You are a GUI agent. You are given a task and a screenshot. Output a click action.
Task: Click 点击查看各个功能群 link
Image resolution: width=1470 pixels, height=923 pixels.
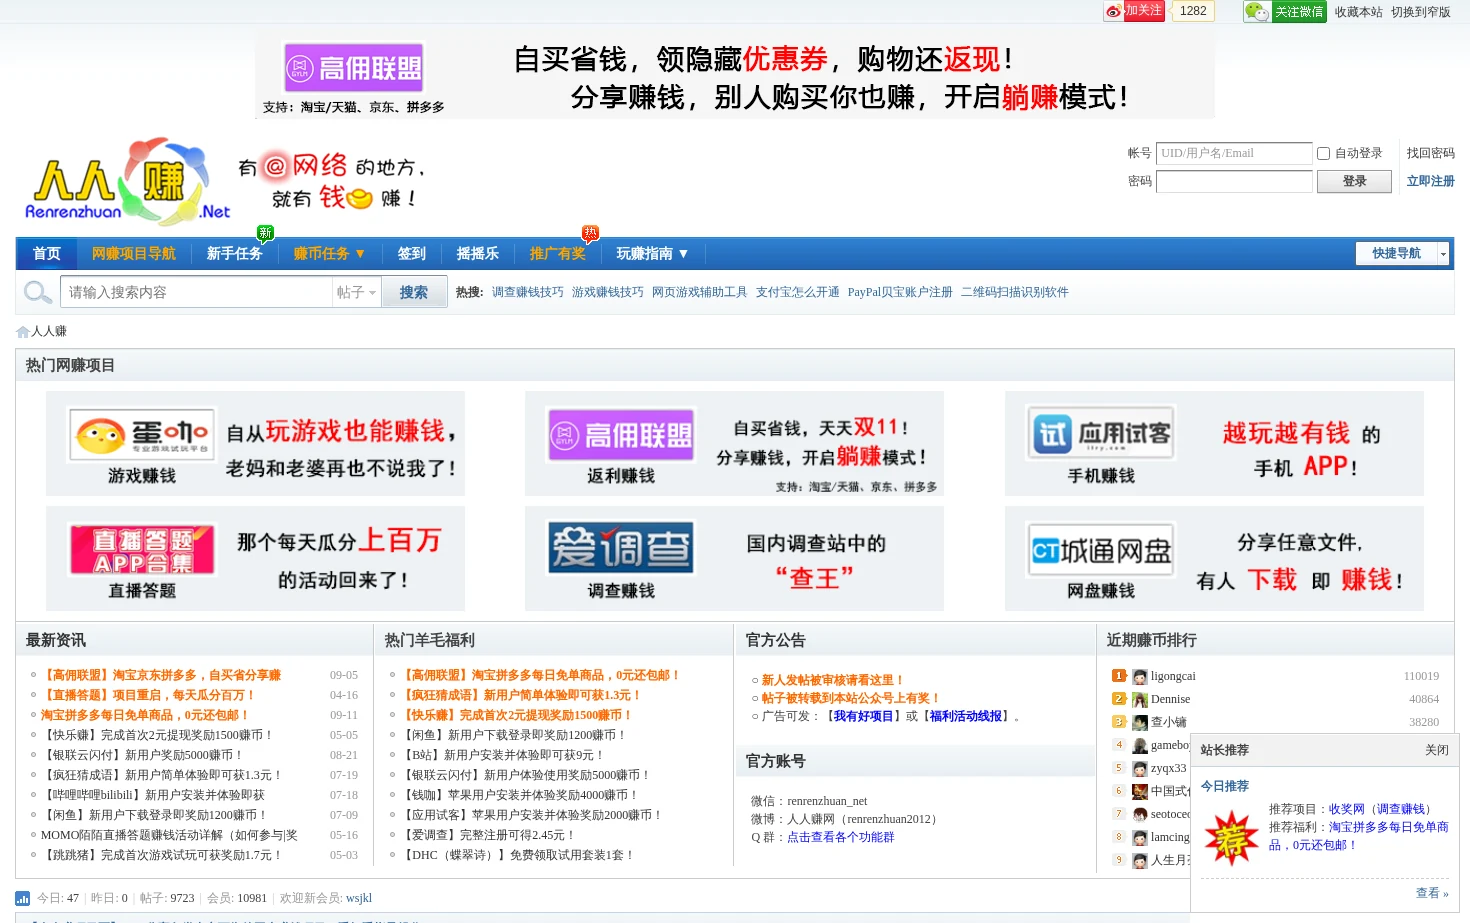point(841,837)
